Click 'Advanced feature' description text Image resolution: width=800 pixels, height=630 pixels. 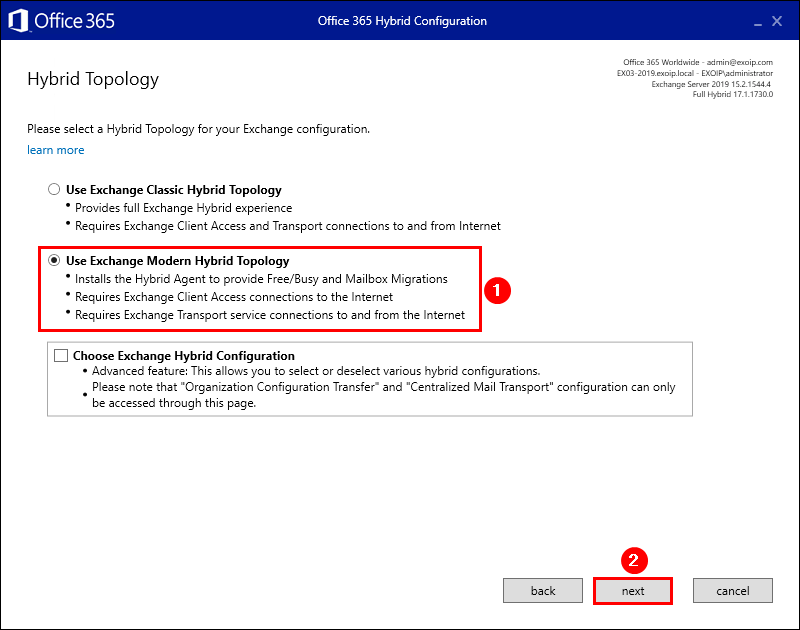tap(316, 371)
